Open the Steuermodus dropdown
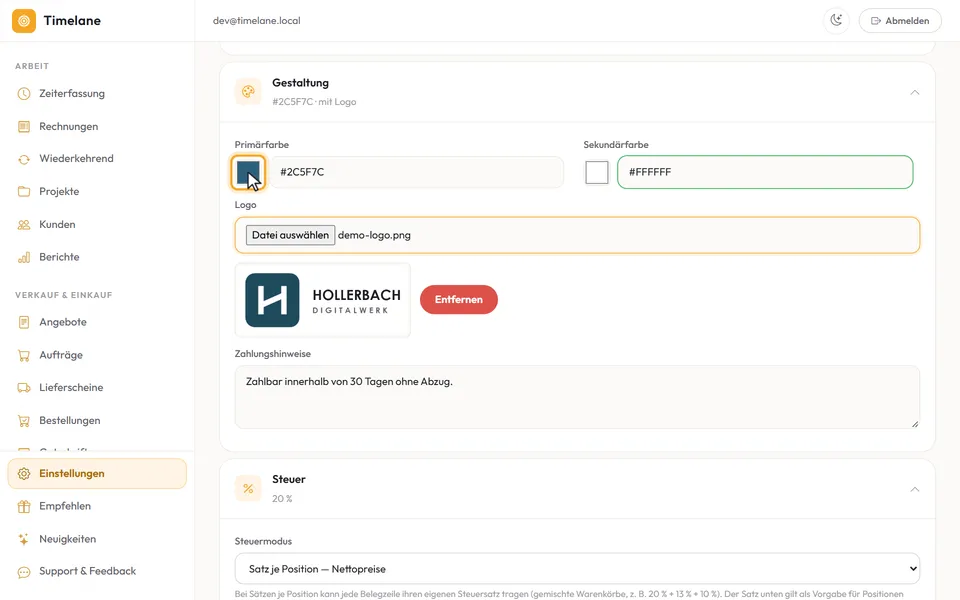 tap(577, 569)
